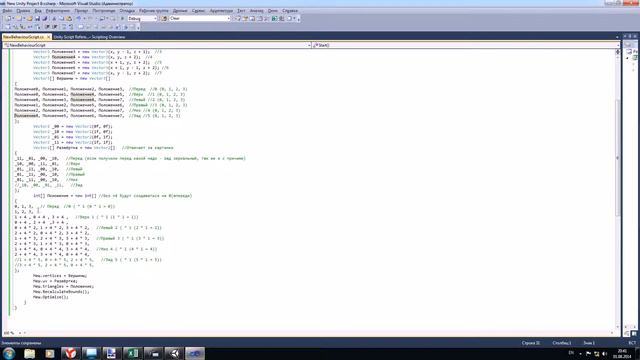This screenshot has width=640, height=360.
Task: Click the Paste toolbar icon
Action: pos(69,18)
